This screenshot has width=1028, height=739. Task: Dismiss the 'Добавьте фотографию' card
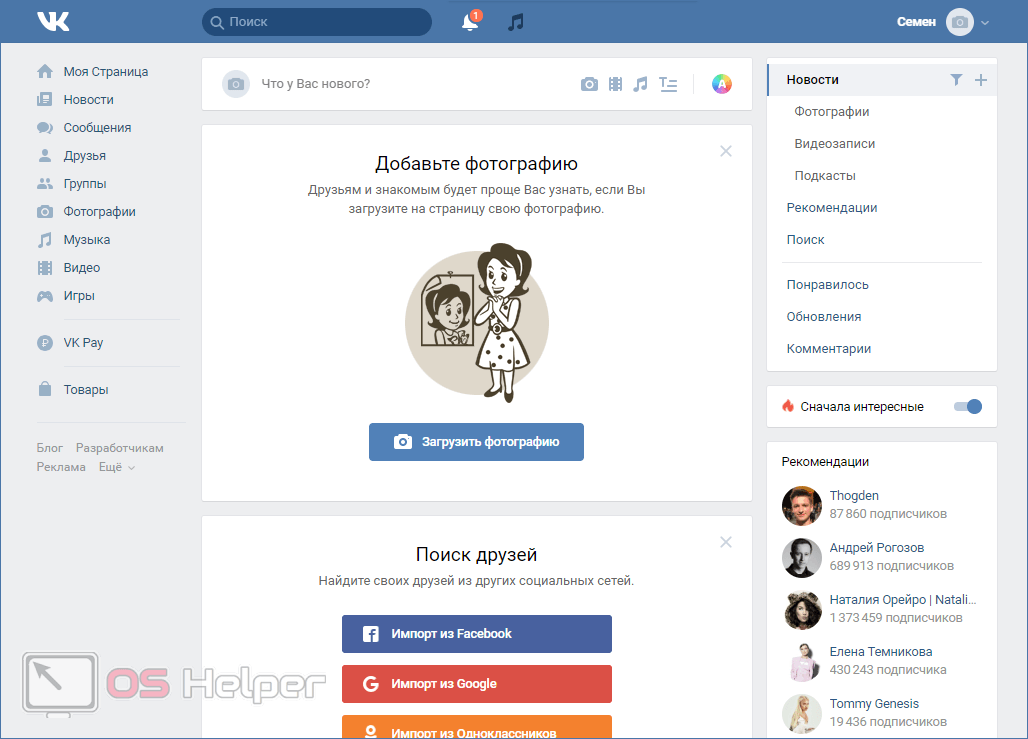click(x=726, y=151)
